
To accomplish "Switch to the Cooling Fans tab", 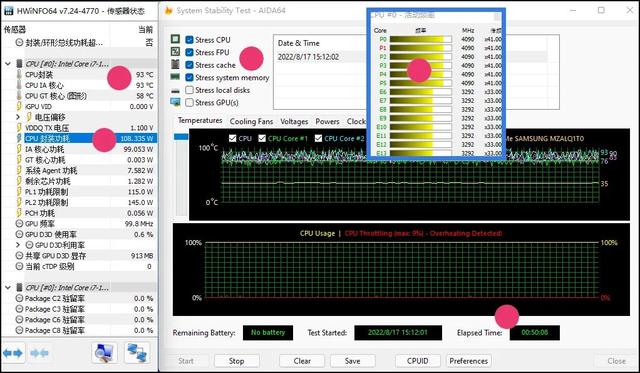I will pyautogui.click(x=251, y=121).
